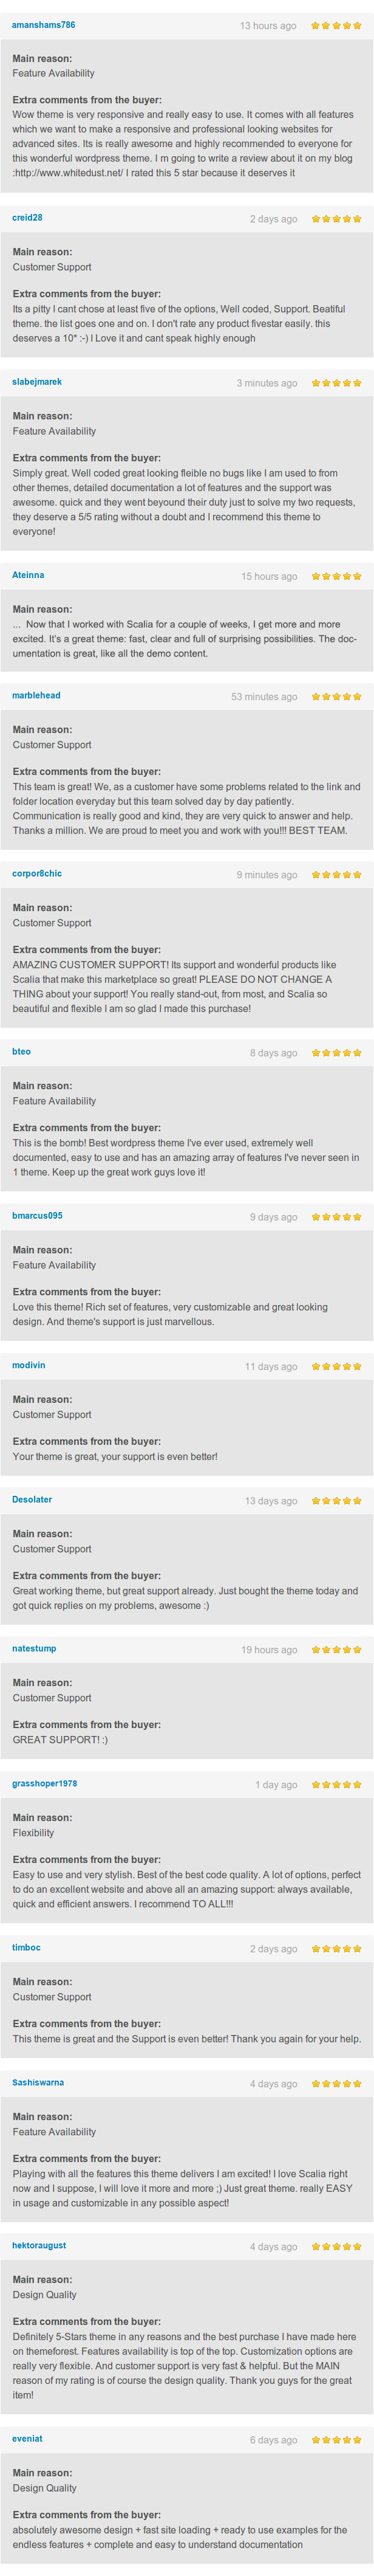374x2576 pixels.
Task: Click the stars on hektoraugust's review
Action: click(x=336, y=2247)
